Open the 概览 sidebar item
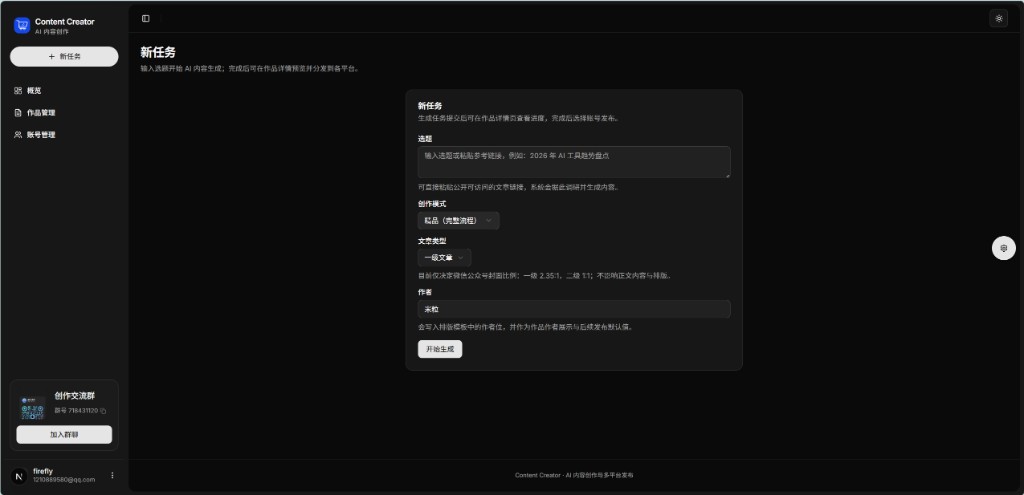 pyautogui.click(x=64, y=91)
